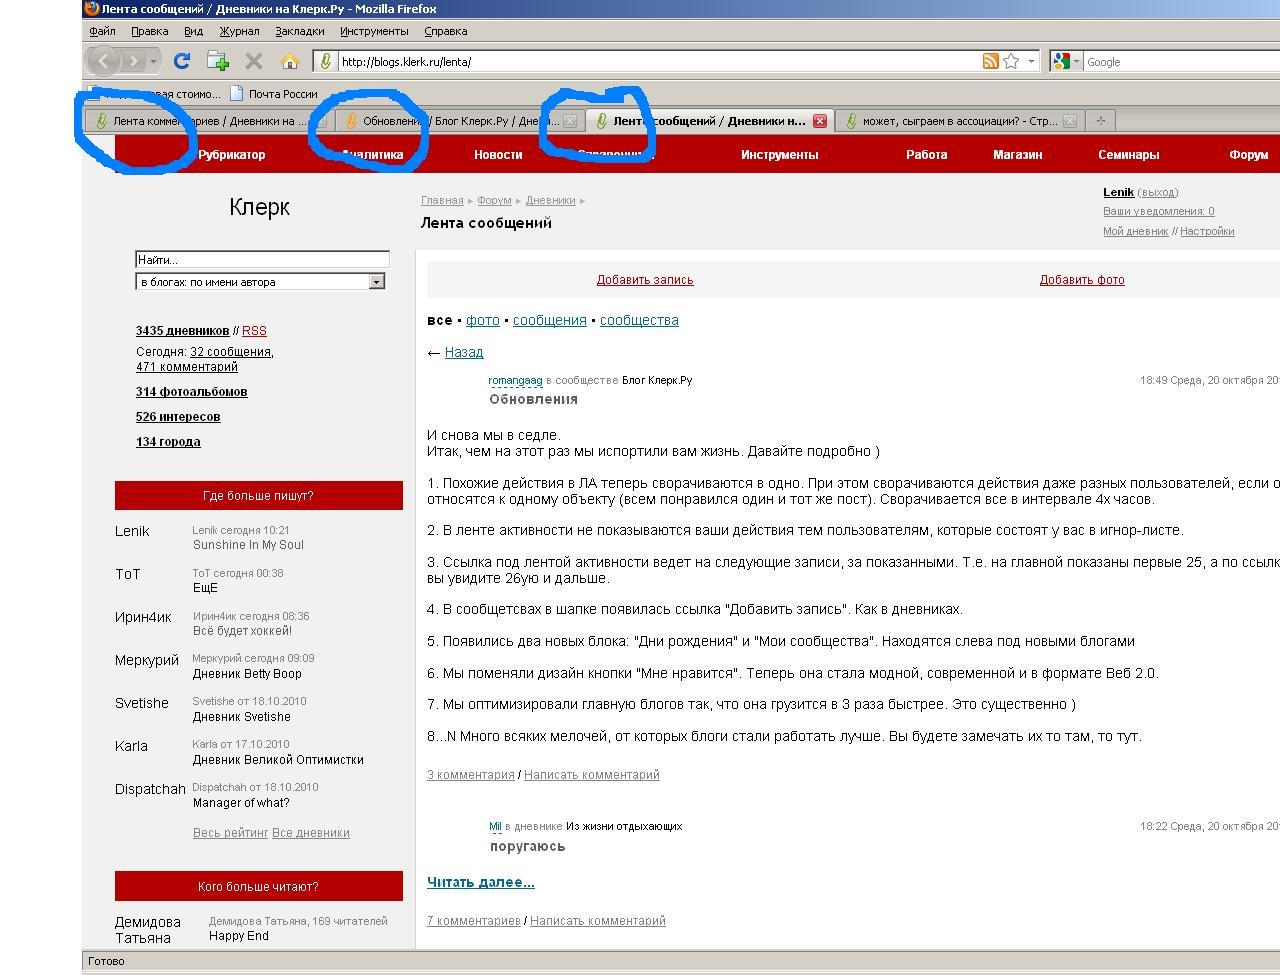Open Ваши уведомления: 0 link
Viewport: 1280px width, 975px height.
coord(1158,211)
